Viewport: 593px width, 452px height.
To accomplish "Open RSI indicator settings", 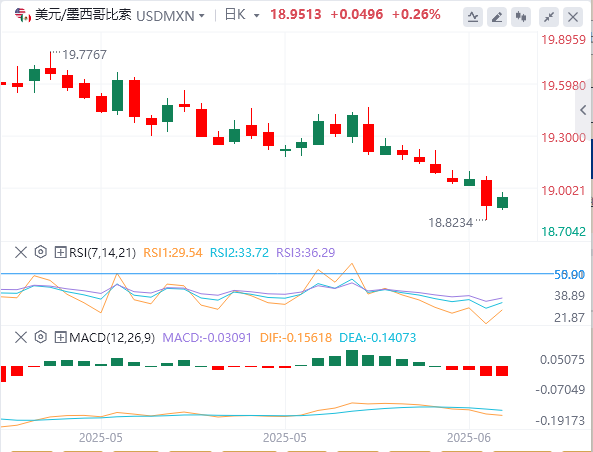I will (x=40, y=252).
